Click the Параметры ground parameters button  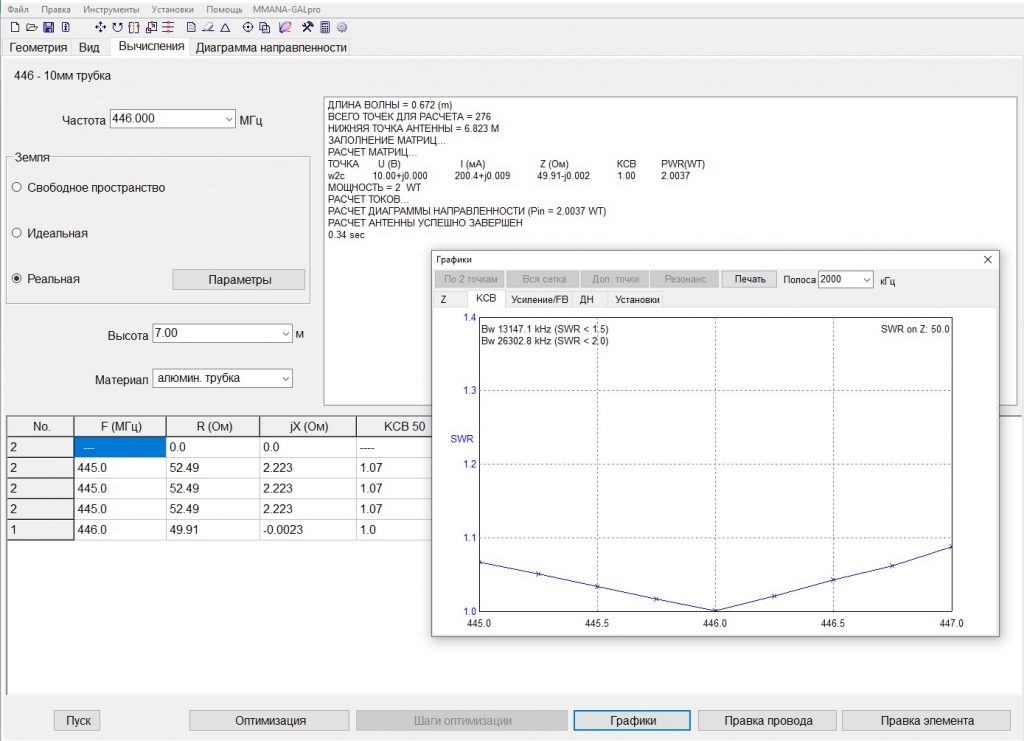[239, 280]
